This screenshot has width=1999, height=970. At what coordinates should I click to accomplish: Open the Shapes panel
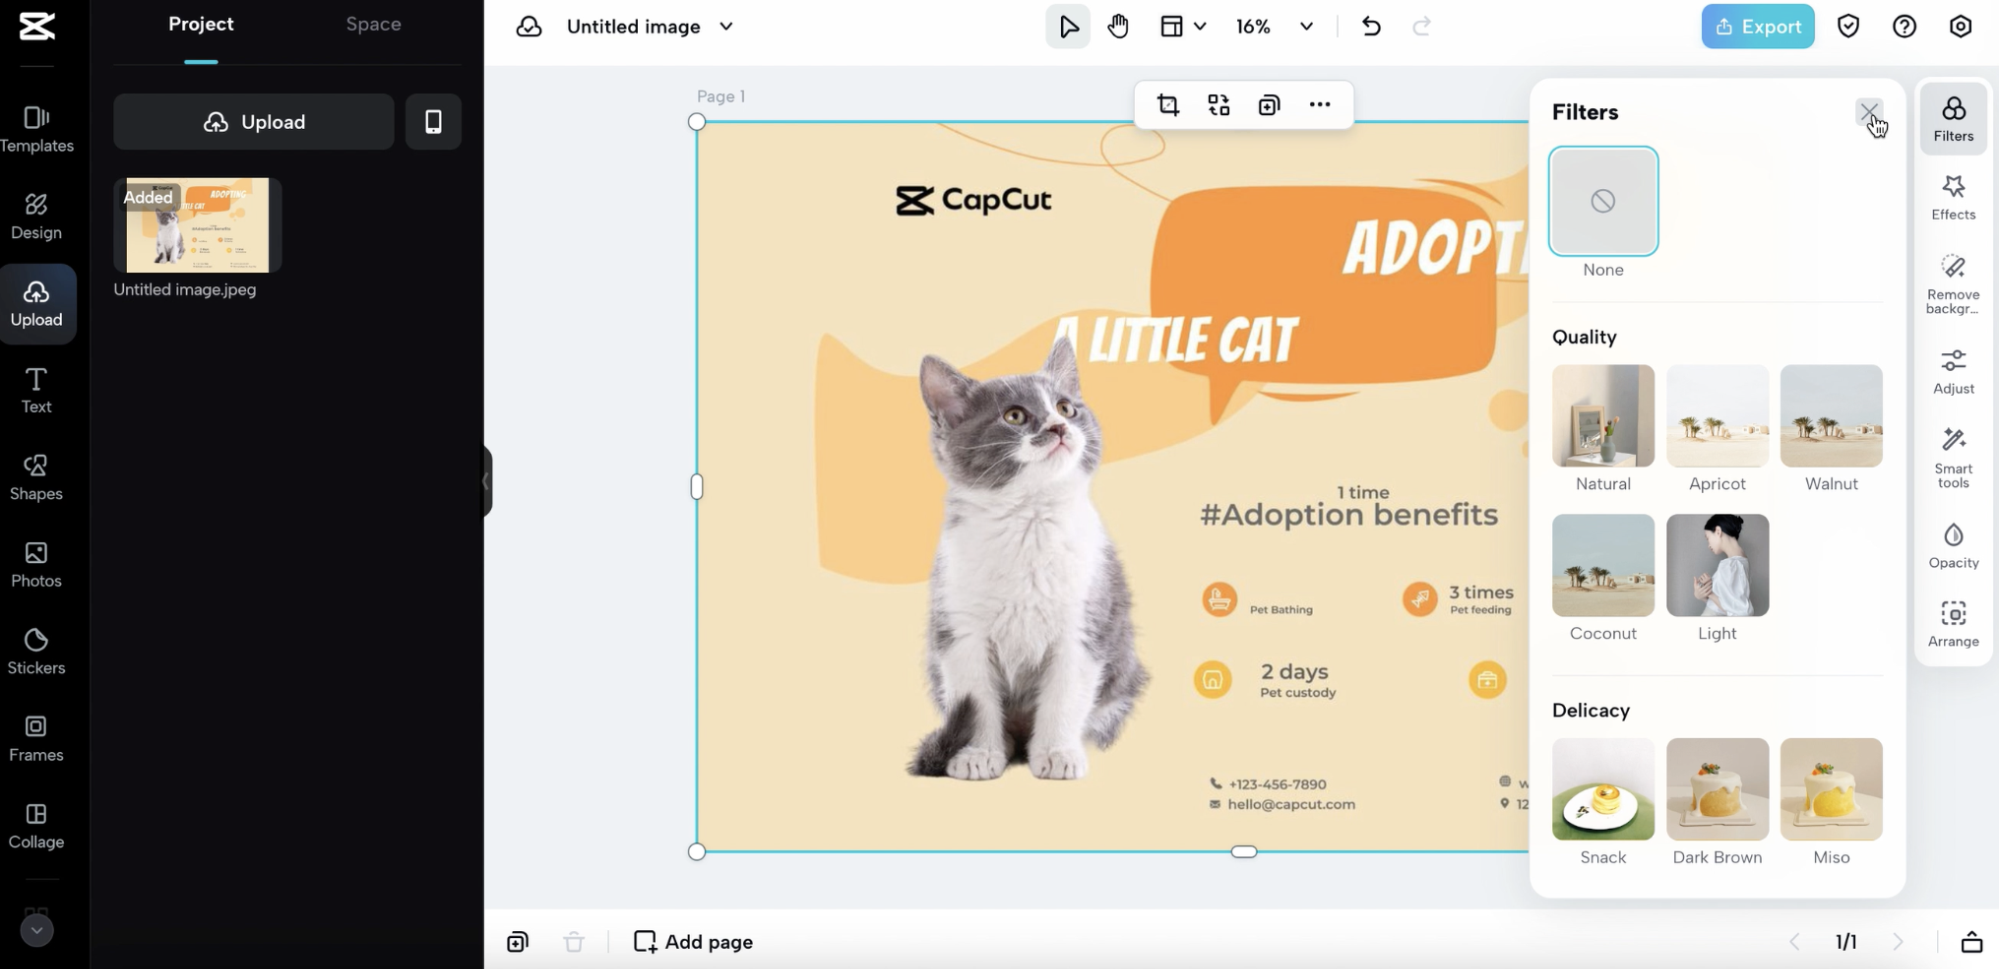point(36,476)
